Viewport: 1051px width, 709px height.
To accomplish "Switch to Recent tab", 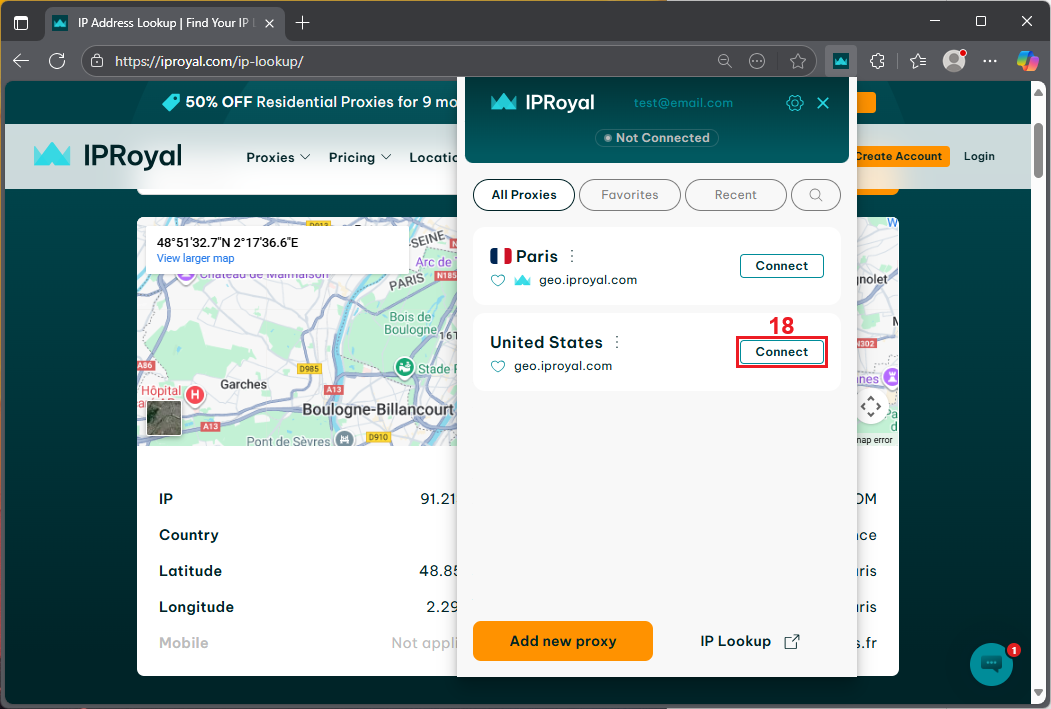I will pos(735,195).
